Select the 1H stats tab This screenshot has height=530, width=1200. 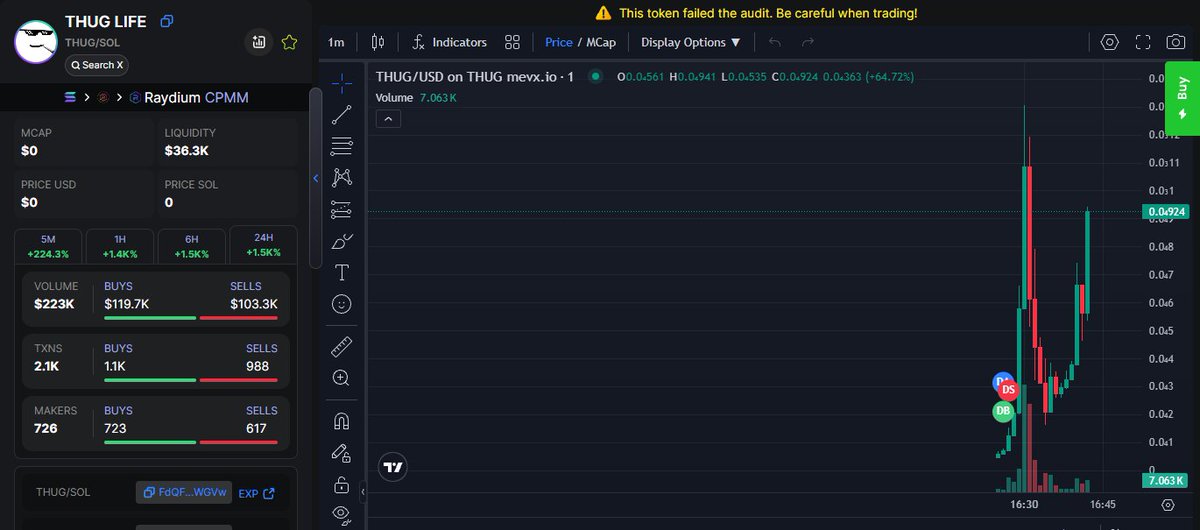coord(120,246)
